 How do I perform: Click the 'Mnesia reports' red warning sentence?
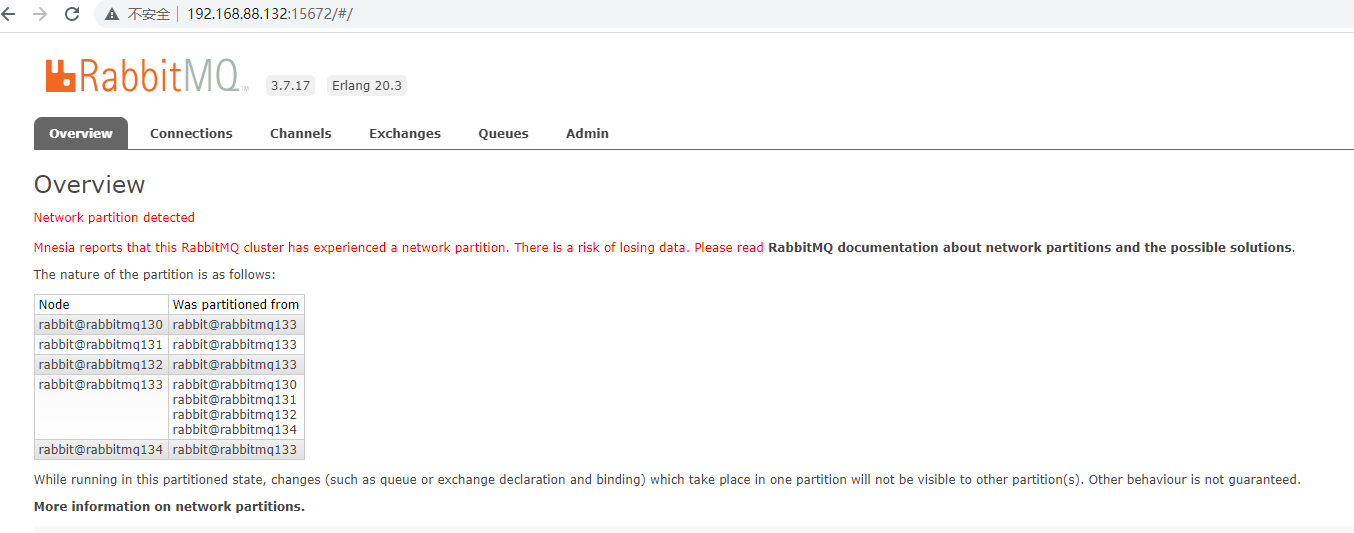pos(399,247)
